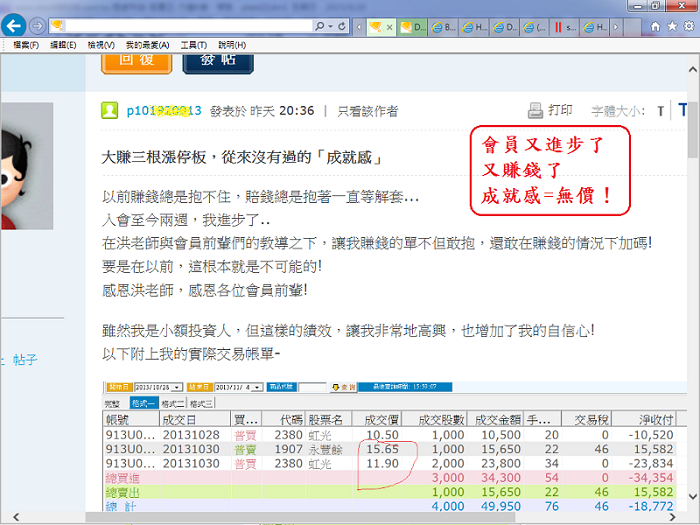Refresh the page with the reload icon
The image size is (700, 525).
(x=342, y=26)
